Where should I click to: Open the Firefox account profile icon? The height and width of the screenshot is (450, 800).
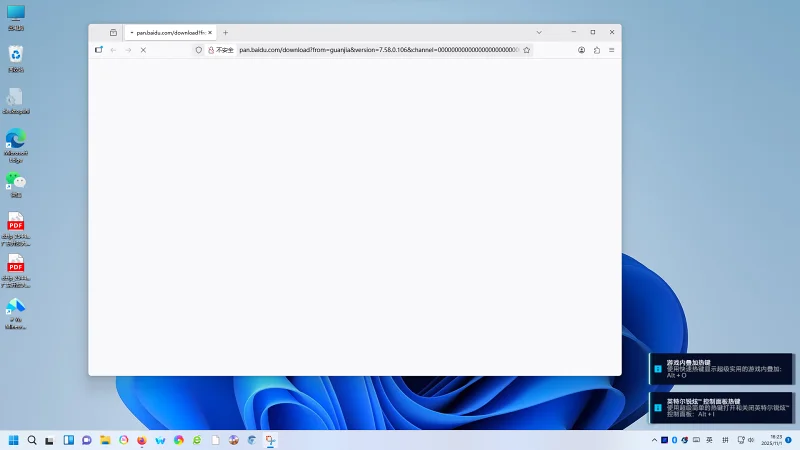coord(581,50)
